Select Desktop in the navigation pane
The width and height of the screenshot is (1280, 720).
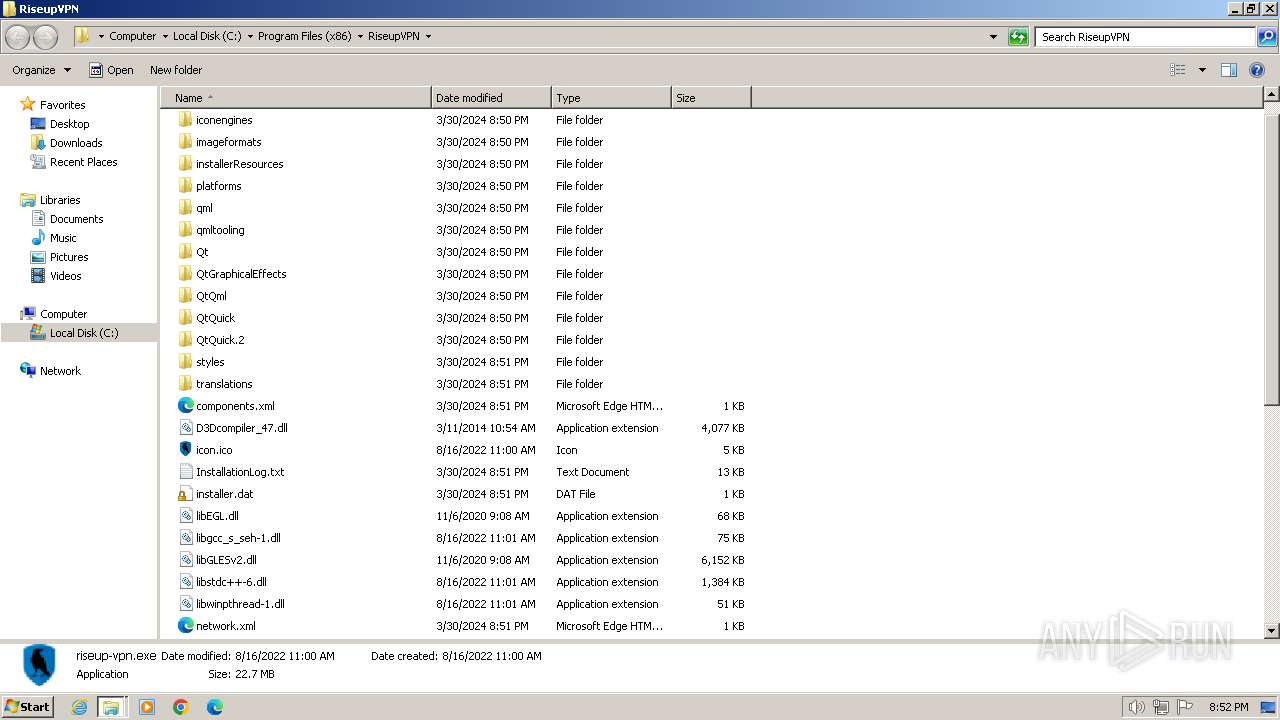pyautogui.click(x=69, y=124)
